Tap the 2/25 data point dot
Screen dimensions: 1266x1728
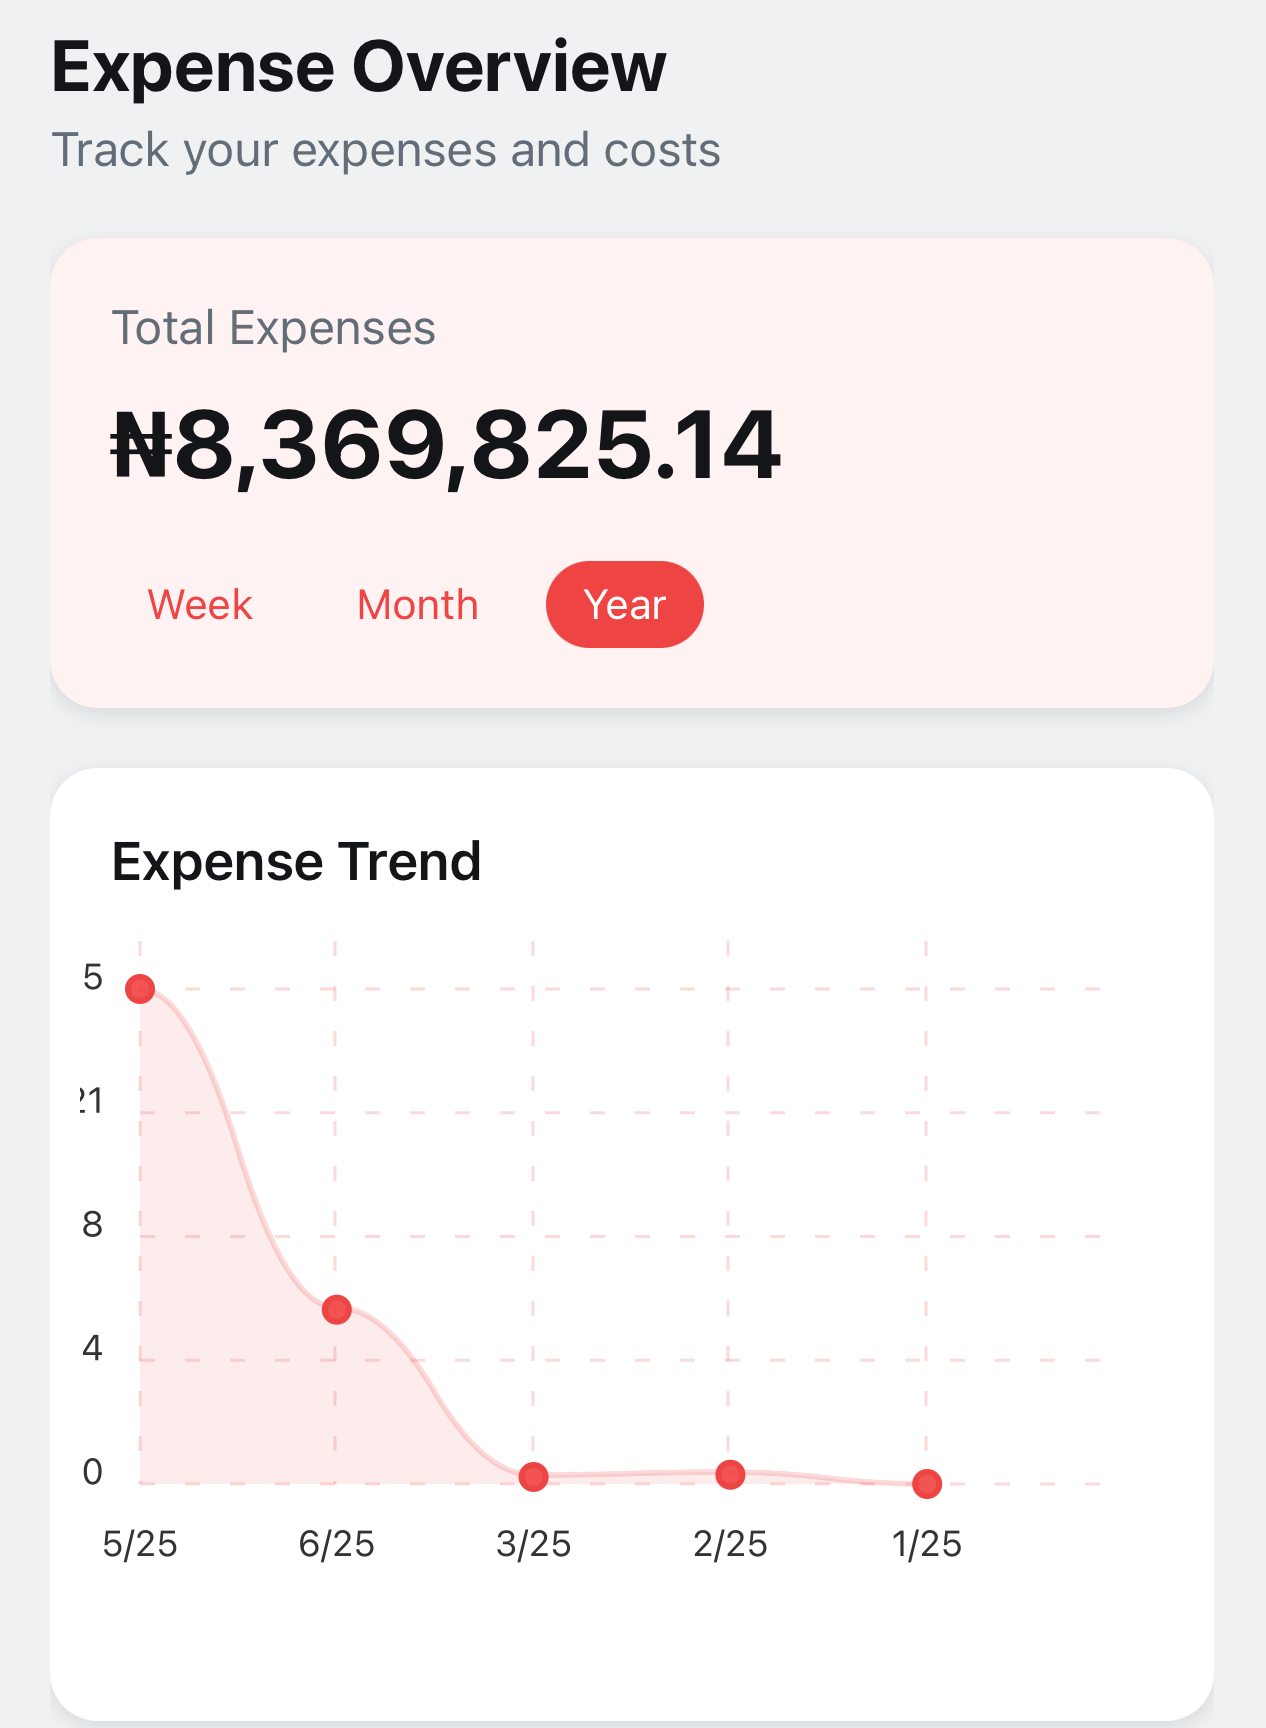(731, 1474)
